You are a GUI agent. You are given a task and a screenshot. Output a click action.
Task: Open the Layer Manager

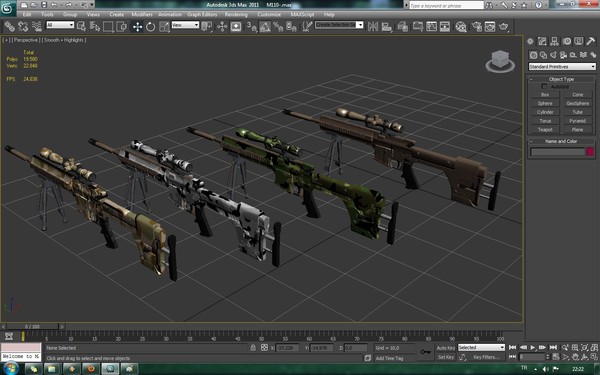pyautogui.click(x=403, y=26)
